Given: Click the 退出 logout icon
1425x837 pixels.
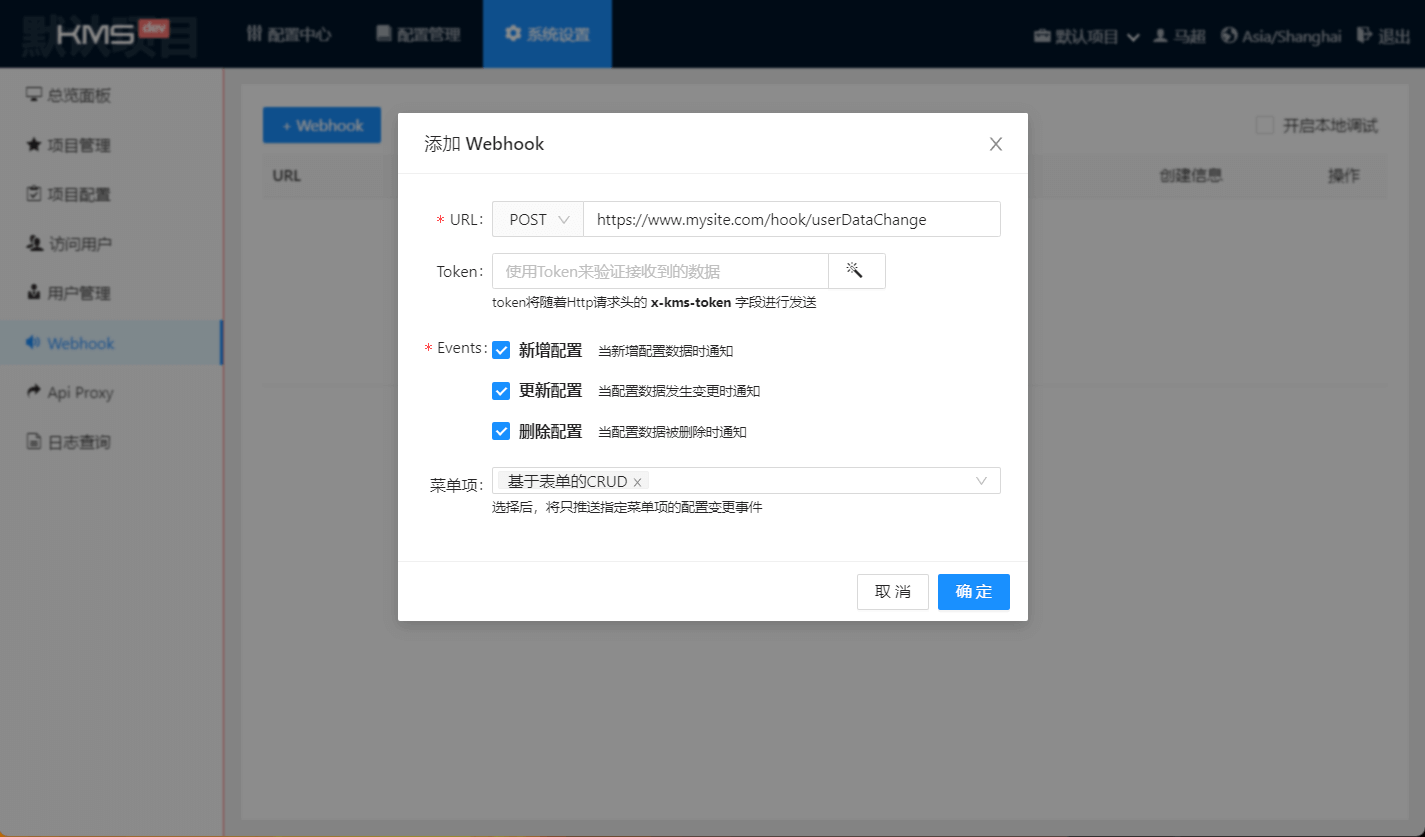Looking at the screenshot, I should click(1364, 35).
